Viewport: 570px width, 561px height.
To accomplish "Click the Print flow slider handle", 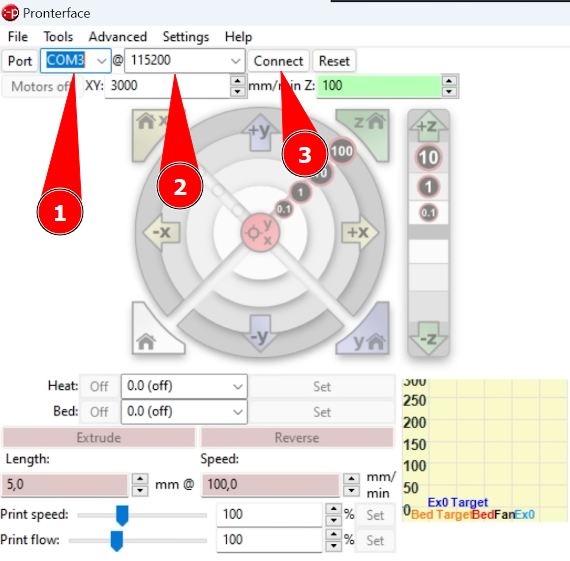I will 117,541.
